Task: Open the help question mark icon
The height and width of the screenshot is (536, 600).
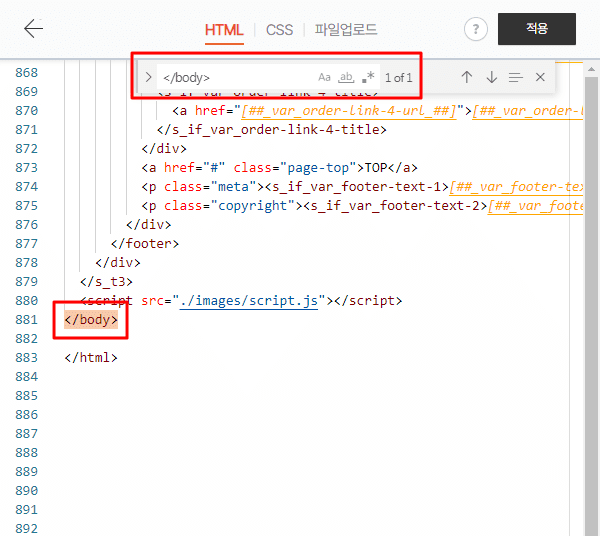Action: point(476,29)
